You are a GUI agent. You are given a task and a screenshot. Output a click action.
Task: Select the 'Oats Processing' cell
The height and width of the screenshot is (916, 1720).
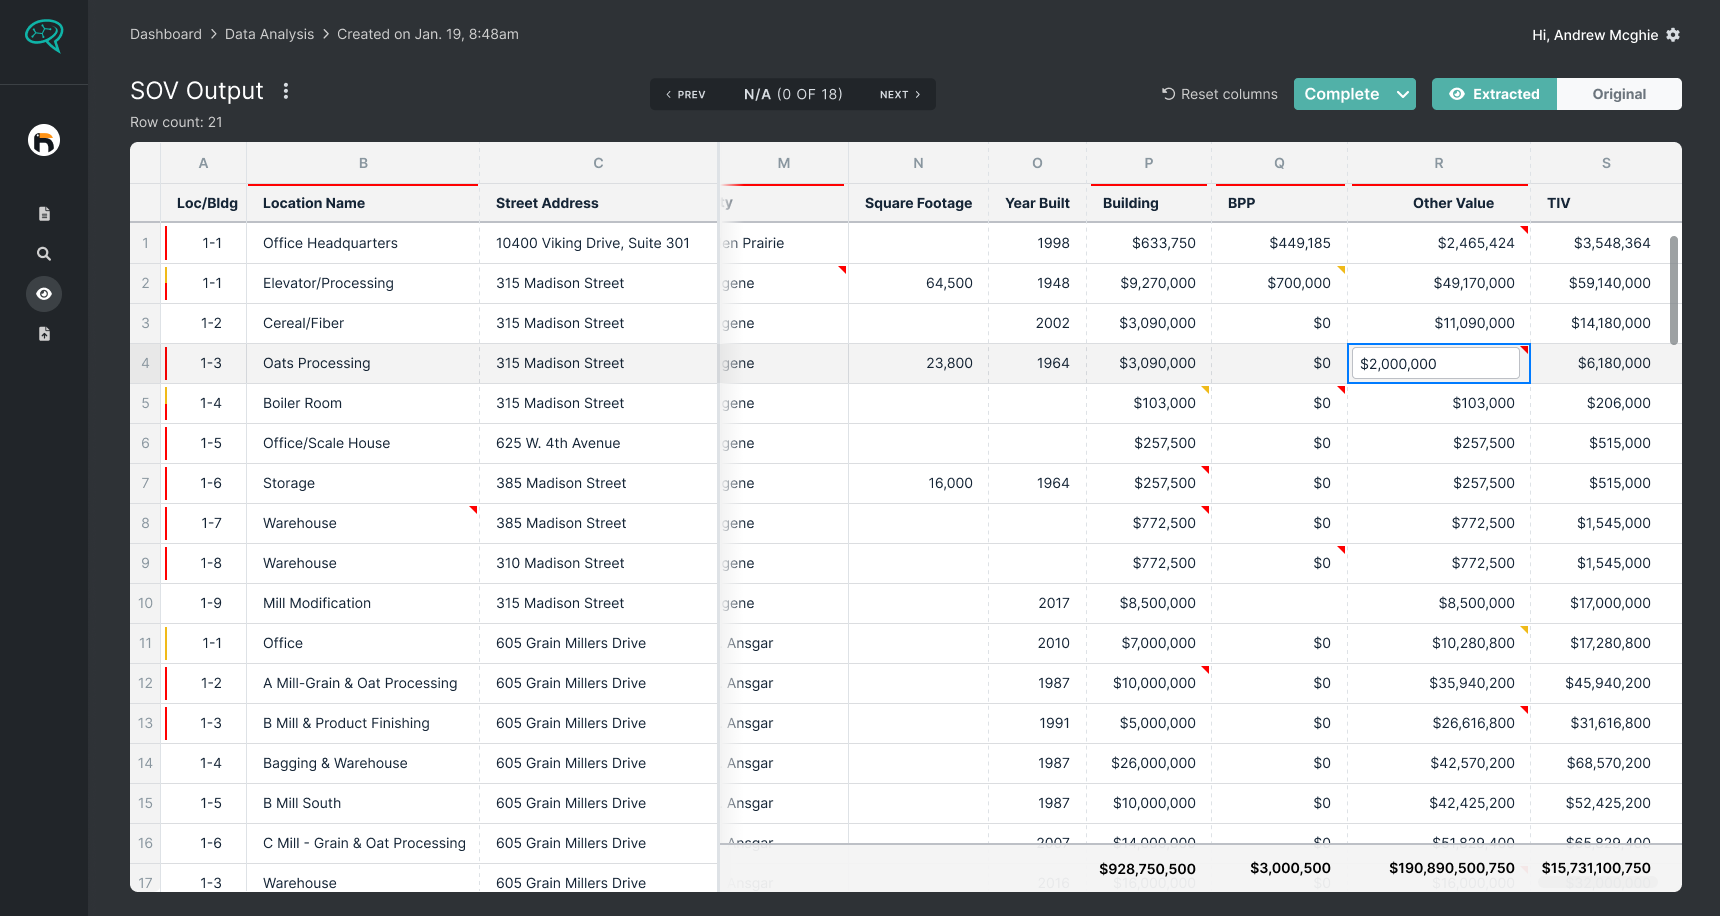[x=363, y=363]
